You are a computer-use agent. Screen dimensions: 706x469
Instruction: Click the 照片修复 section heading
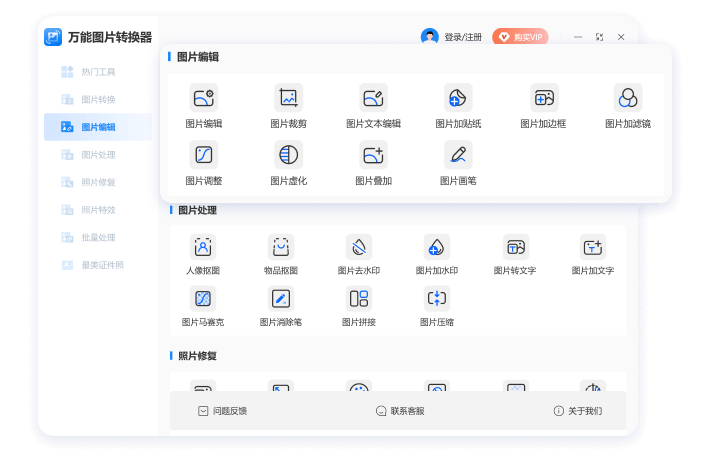(x=197, y=356)
